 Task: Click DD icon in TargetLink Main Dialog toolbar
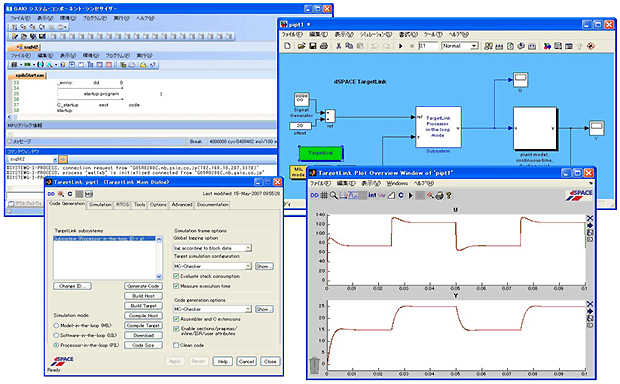tap(51, 194)
